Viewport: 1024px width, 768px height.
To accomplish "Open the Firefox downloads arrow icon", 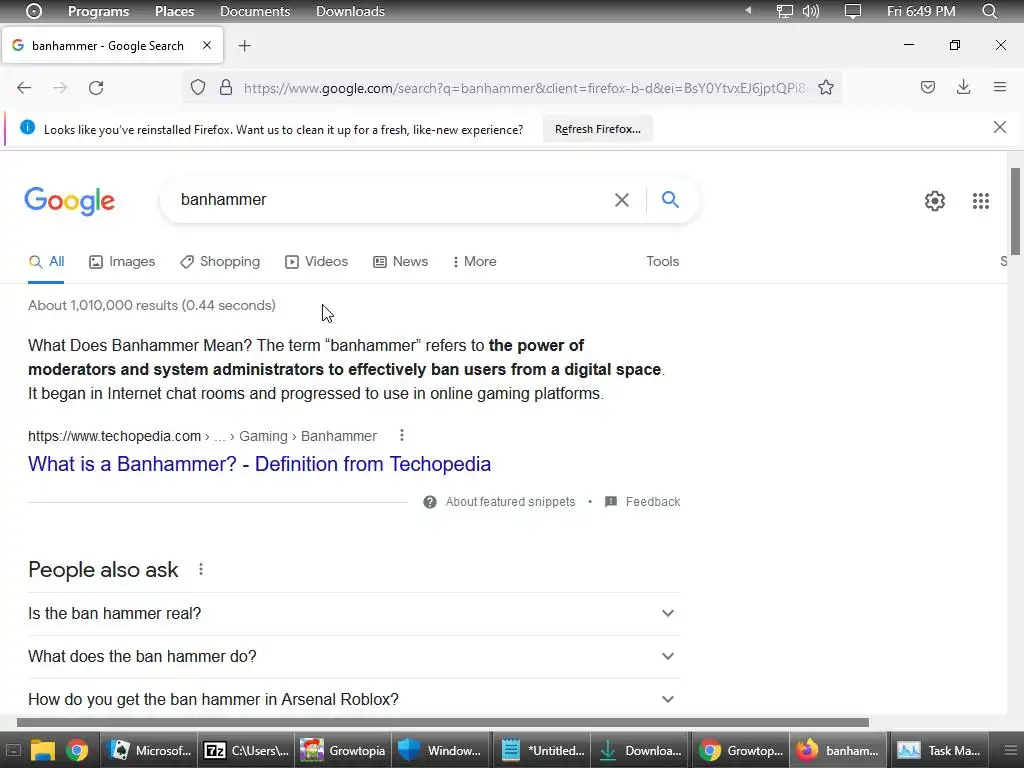I will 963,87.
